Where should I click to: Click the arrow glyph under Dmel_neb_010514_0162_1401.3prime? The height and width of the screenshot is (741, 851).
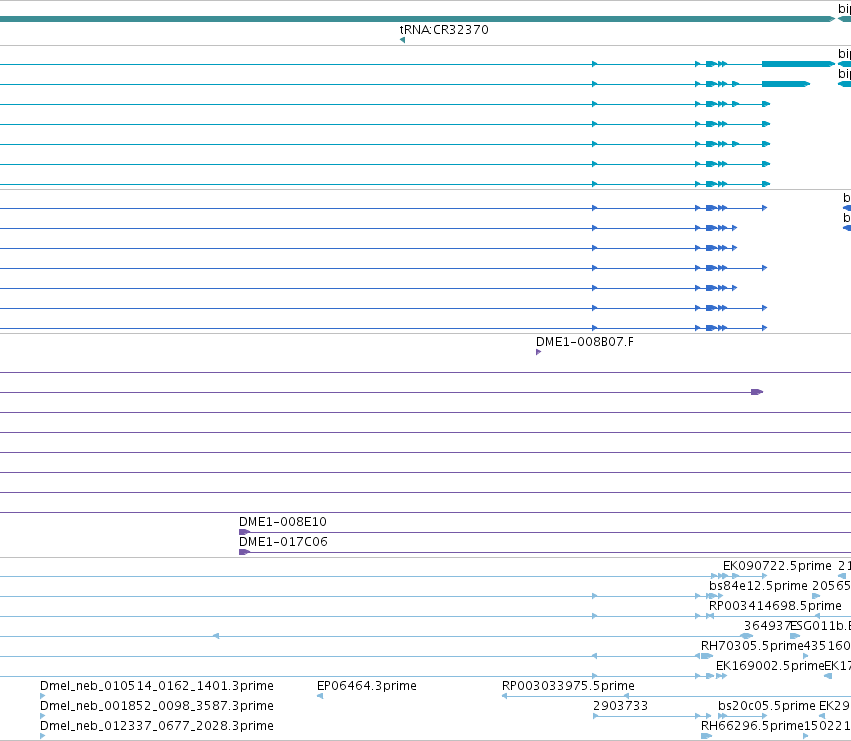pos(43,696)
